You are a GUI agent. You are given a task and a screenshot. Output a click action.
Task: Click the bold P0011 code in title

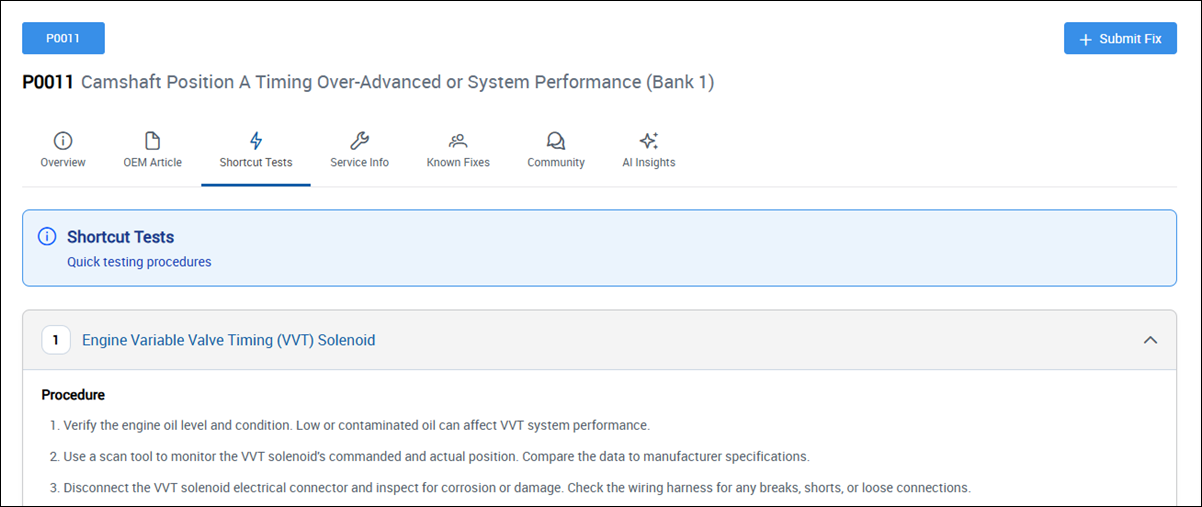48,82
